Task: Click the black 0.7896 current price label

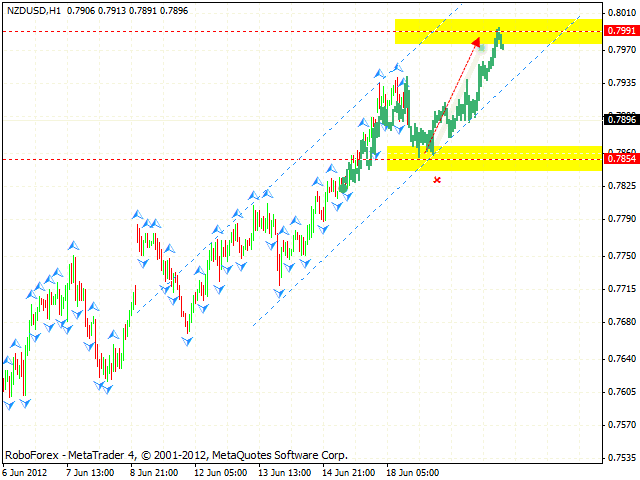Action: 618,120
